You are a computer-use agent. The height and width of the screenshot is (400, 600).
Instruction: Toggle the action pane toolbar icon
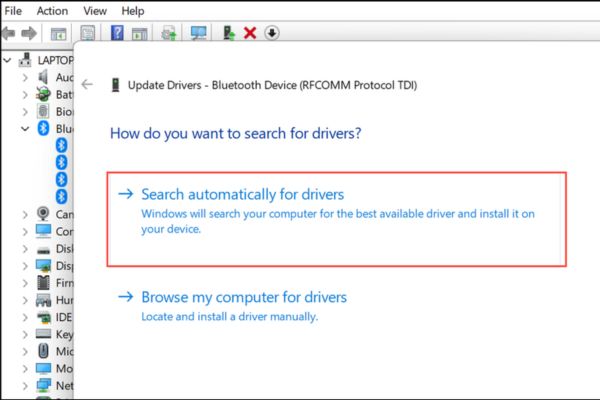click(140, 34)
